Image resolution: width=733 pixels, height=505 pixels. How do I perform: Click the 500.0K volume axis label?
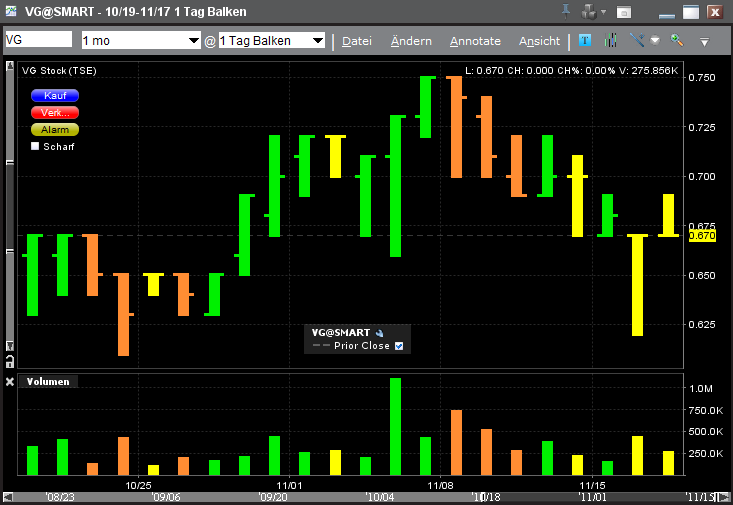[x=706, y=432]
